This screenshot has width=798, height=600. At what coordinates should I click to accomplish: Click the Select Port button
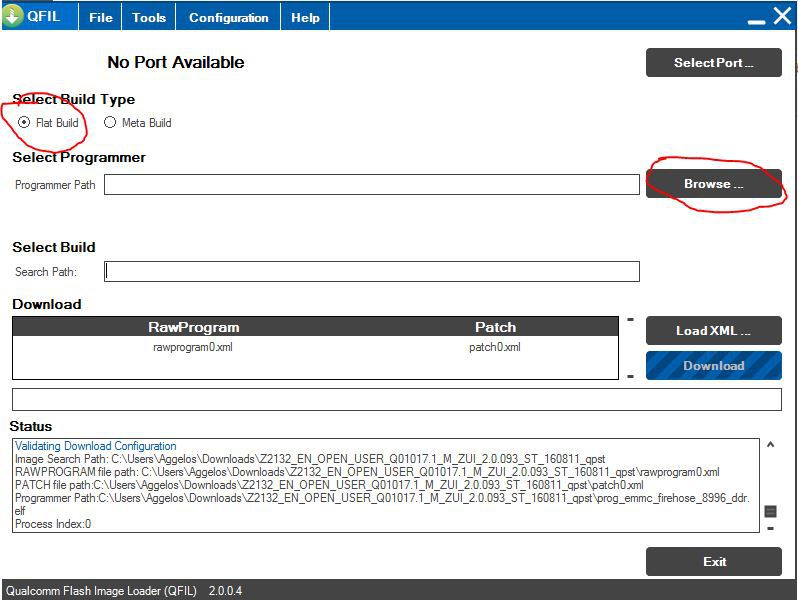point(714,63)
